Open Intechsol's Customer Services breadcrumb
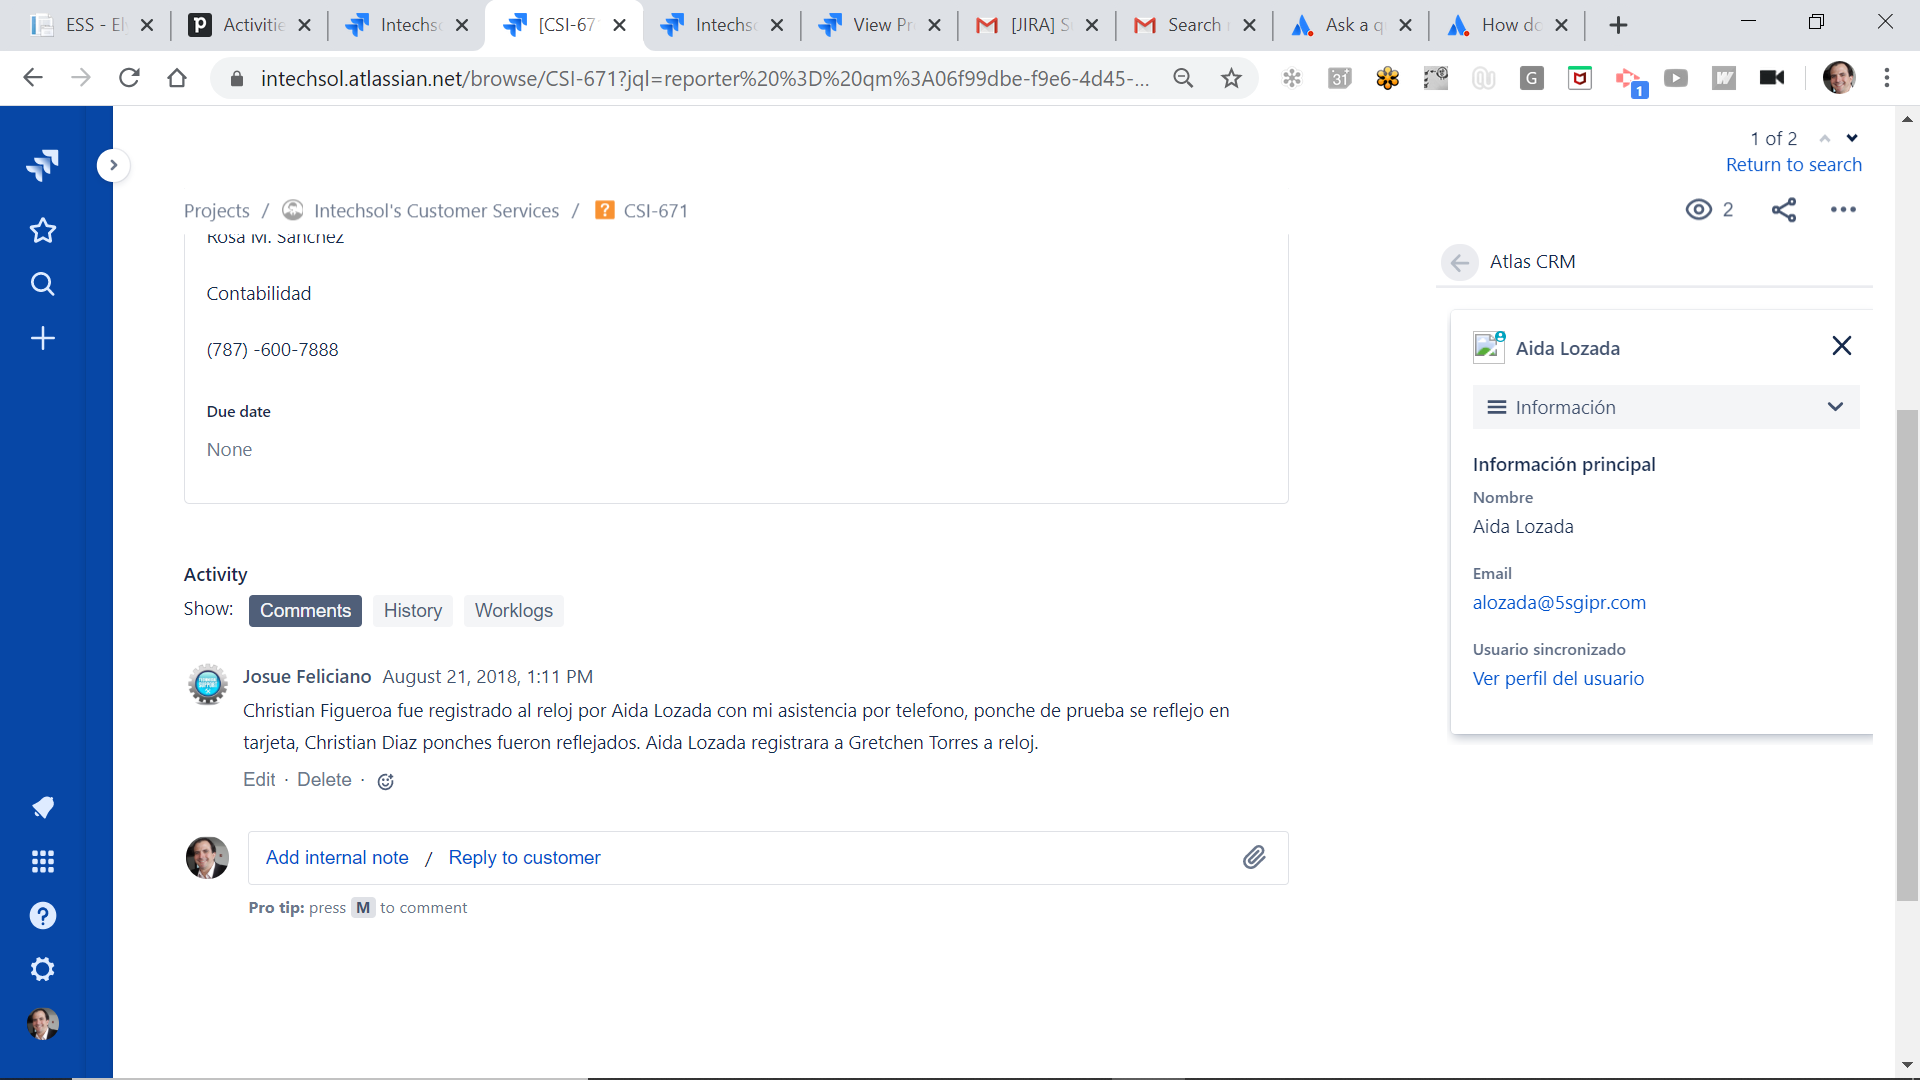The height and width of the screenshot is (1080, 1920). tap(436, 211)
